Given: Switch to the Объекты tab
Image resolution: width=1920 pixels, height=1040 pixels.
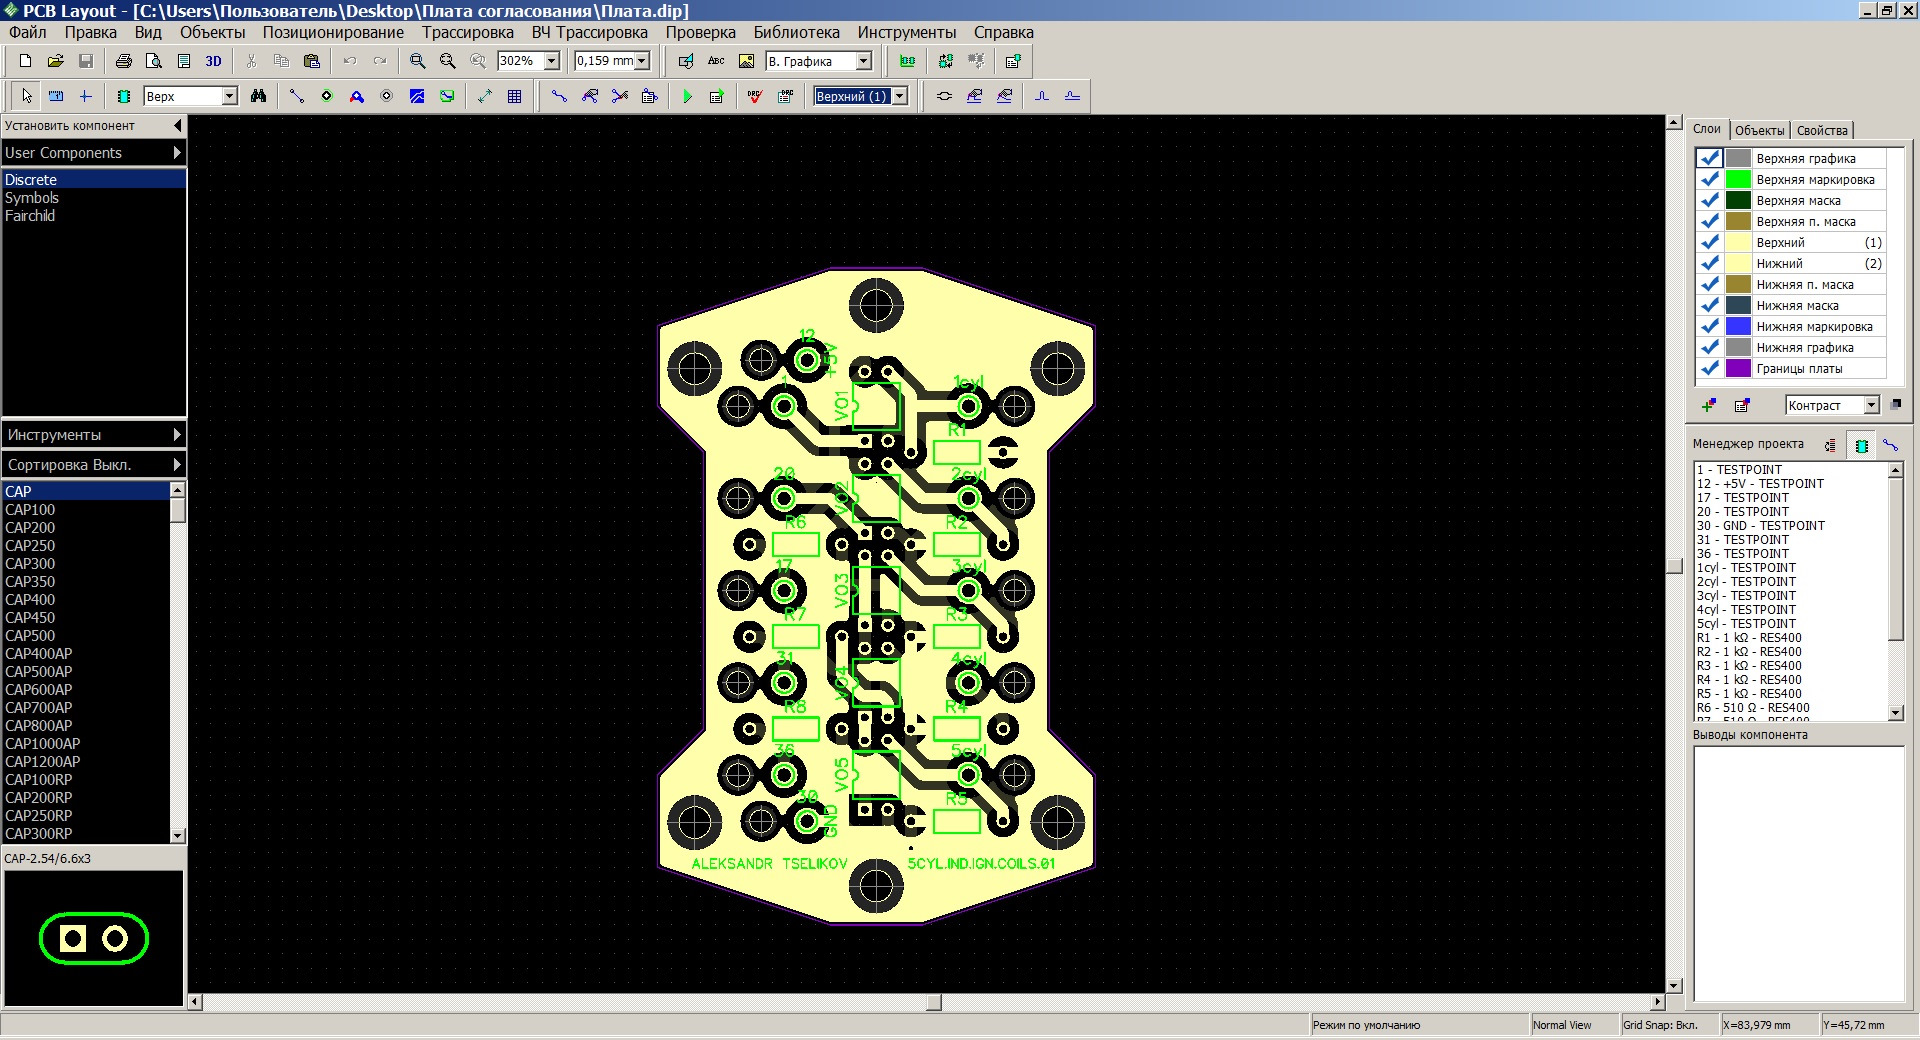Looking at the screenshot, I should tap(1759, 130).
